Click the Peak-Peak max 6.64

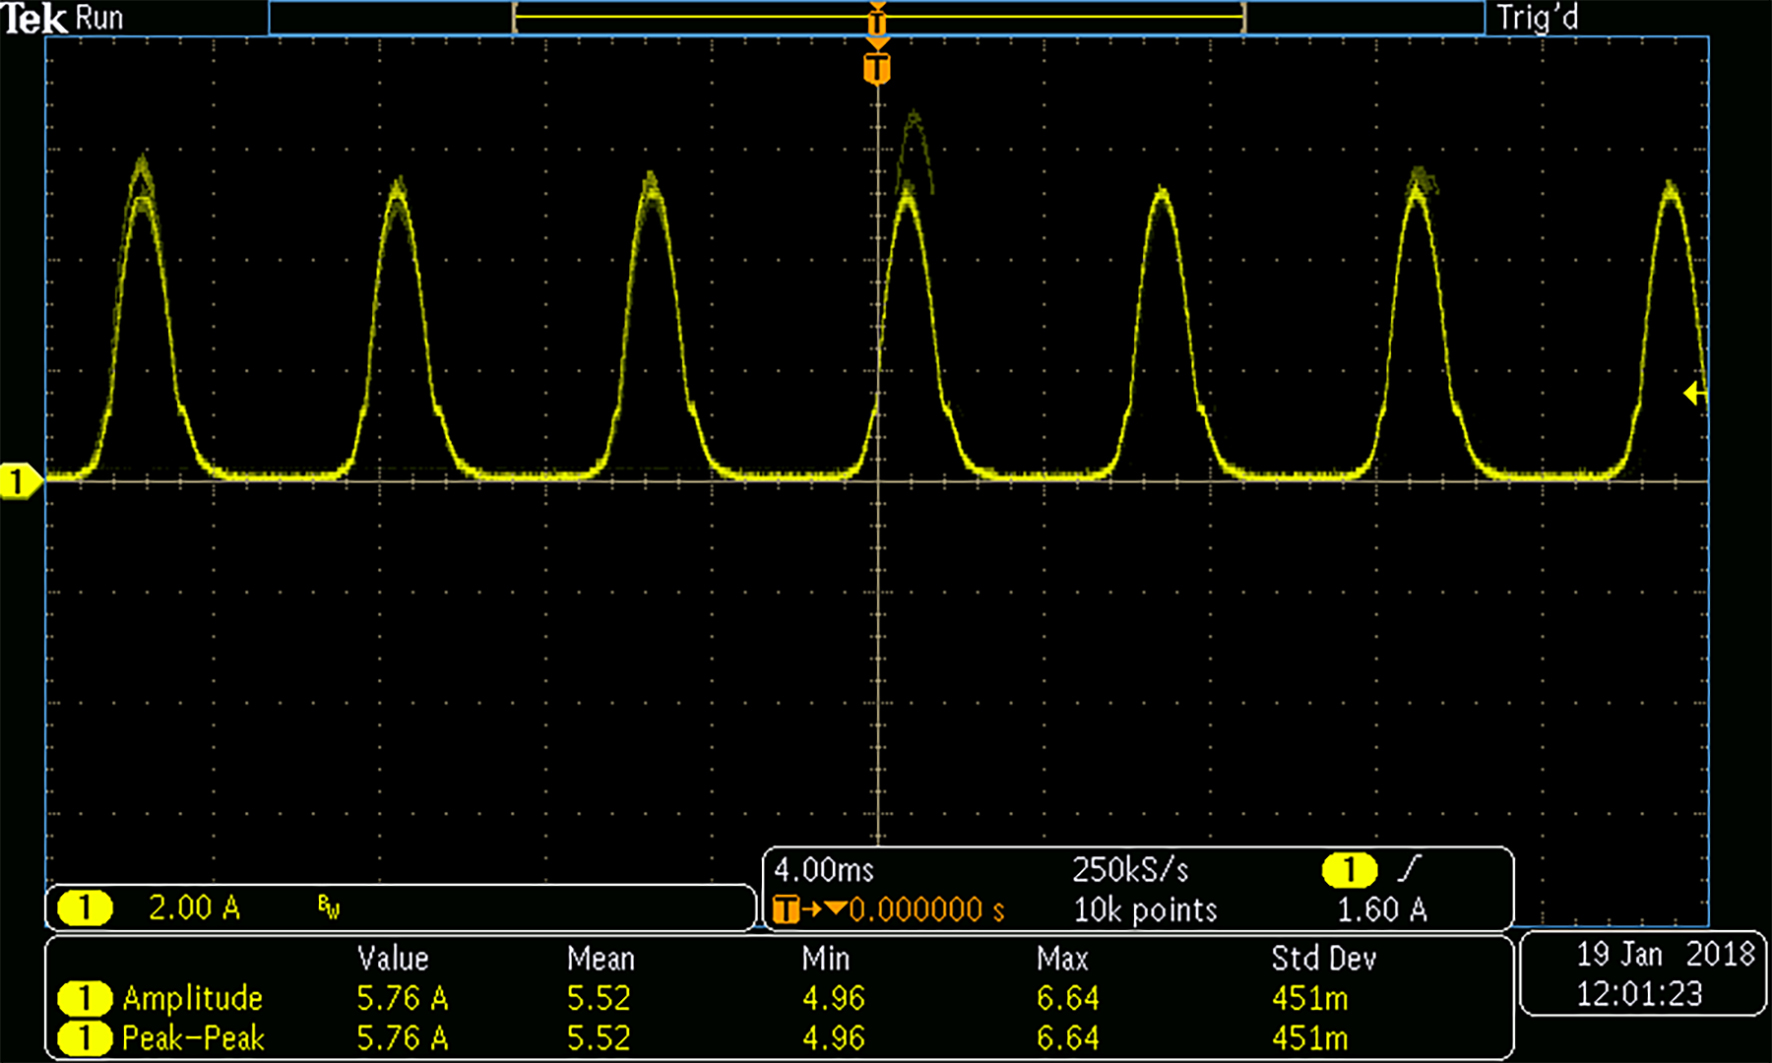1068,1038
